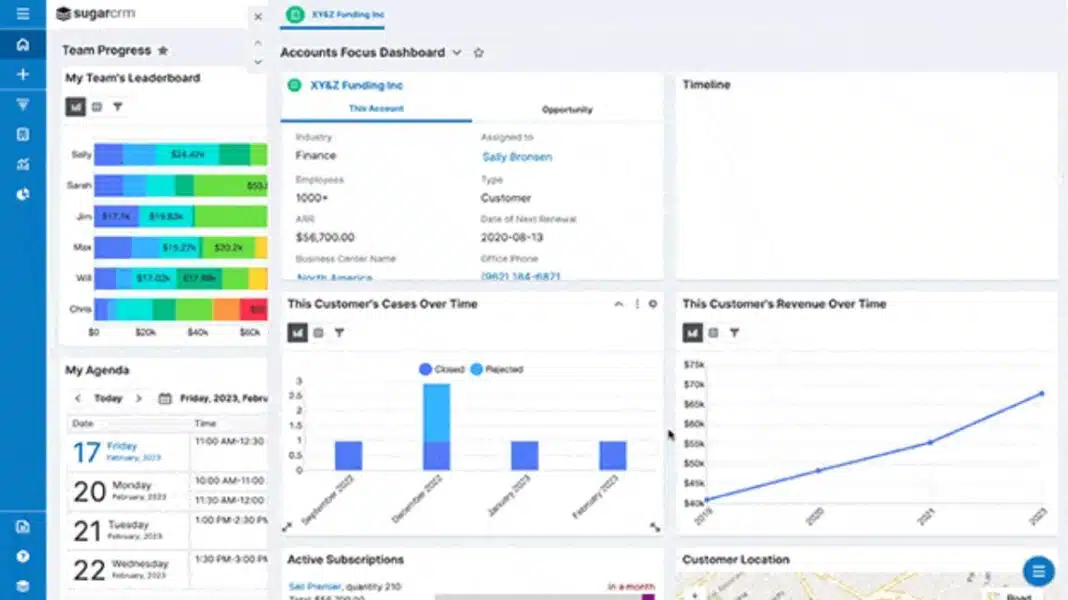Select the This Account tab
This screenshot has height=600, width=1068.
(x=376, y=109)
